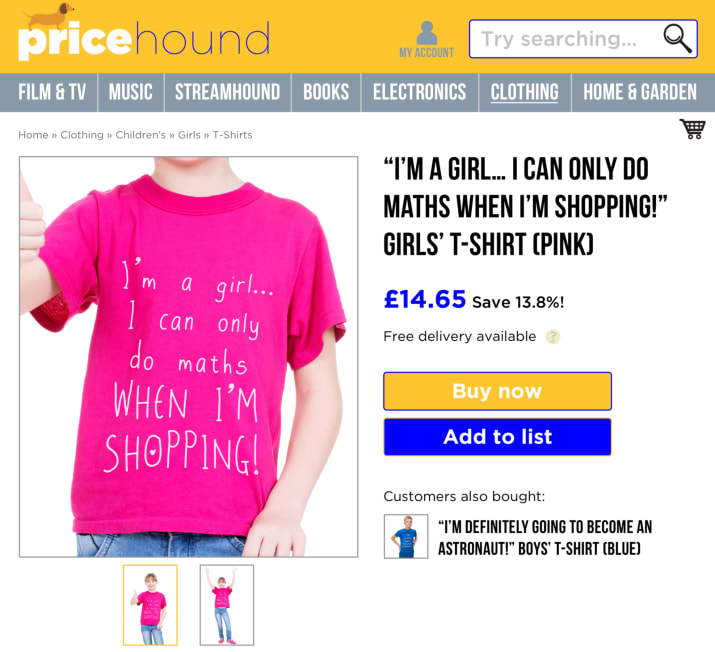The width and height of the screenshot is (715, 652).
Task: Select the Electronics menu item
Action: click(x=420, y=92)
